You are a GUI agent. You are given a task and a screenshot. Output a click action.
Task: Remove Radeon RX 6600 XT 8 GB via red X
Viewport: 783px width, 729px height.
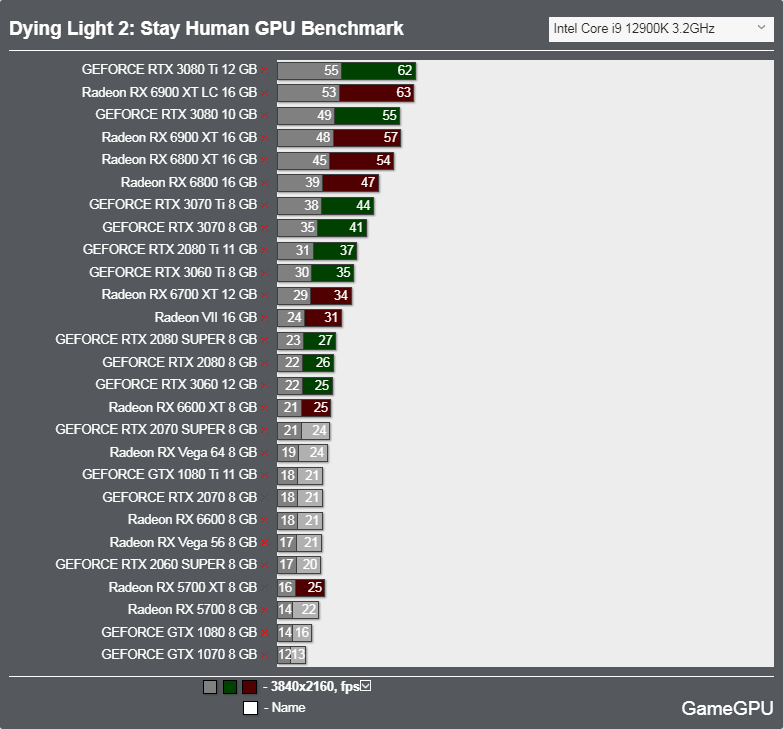click(265, 408)
